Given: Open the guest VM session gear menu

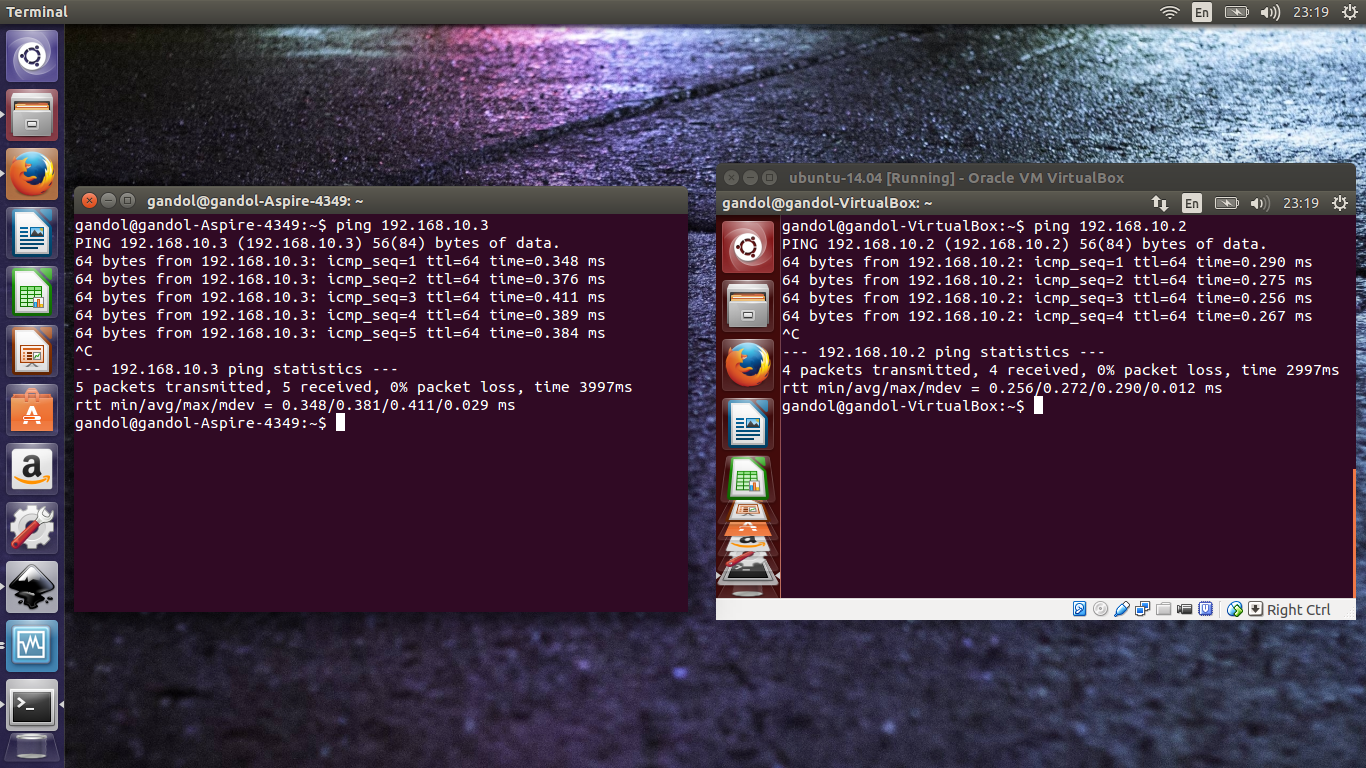Looking at the screenshot, I should coord(1340,202).
